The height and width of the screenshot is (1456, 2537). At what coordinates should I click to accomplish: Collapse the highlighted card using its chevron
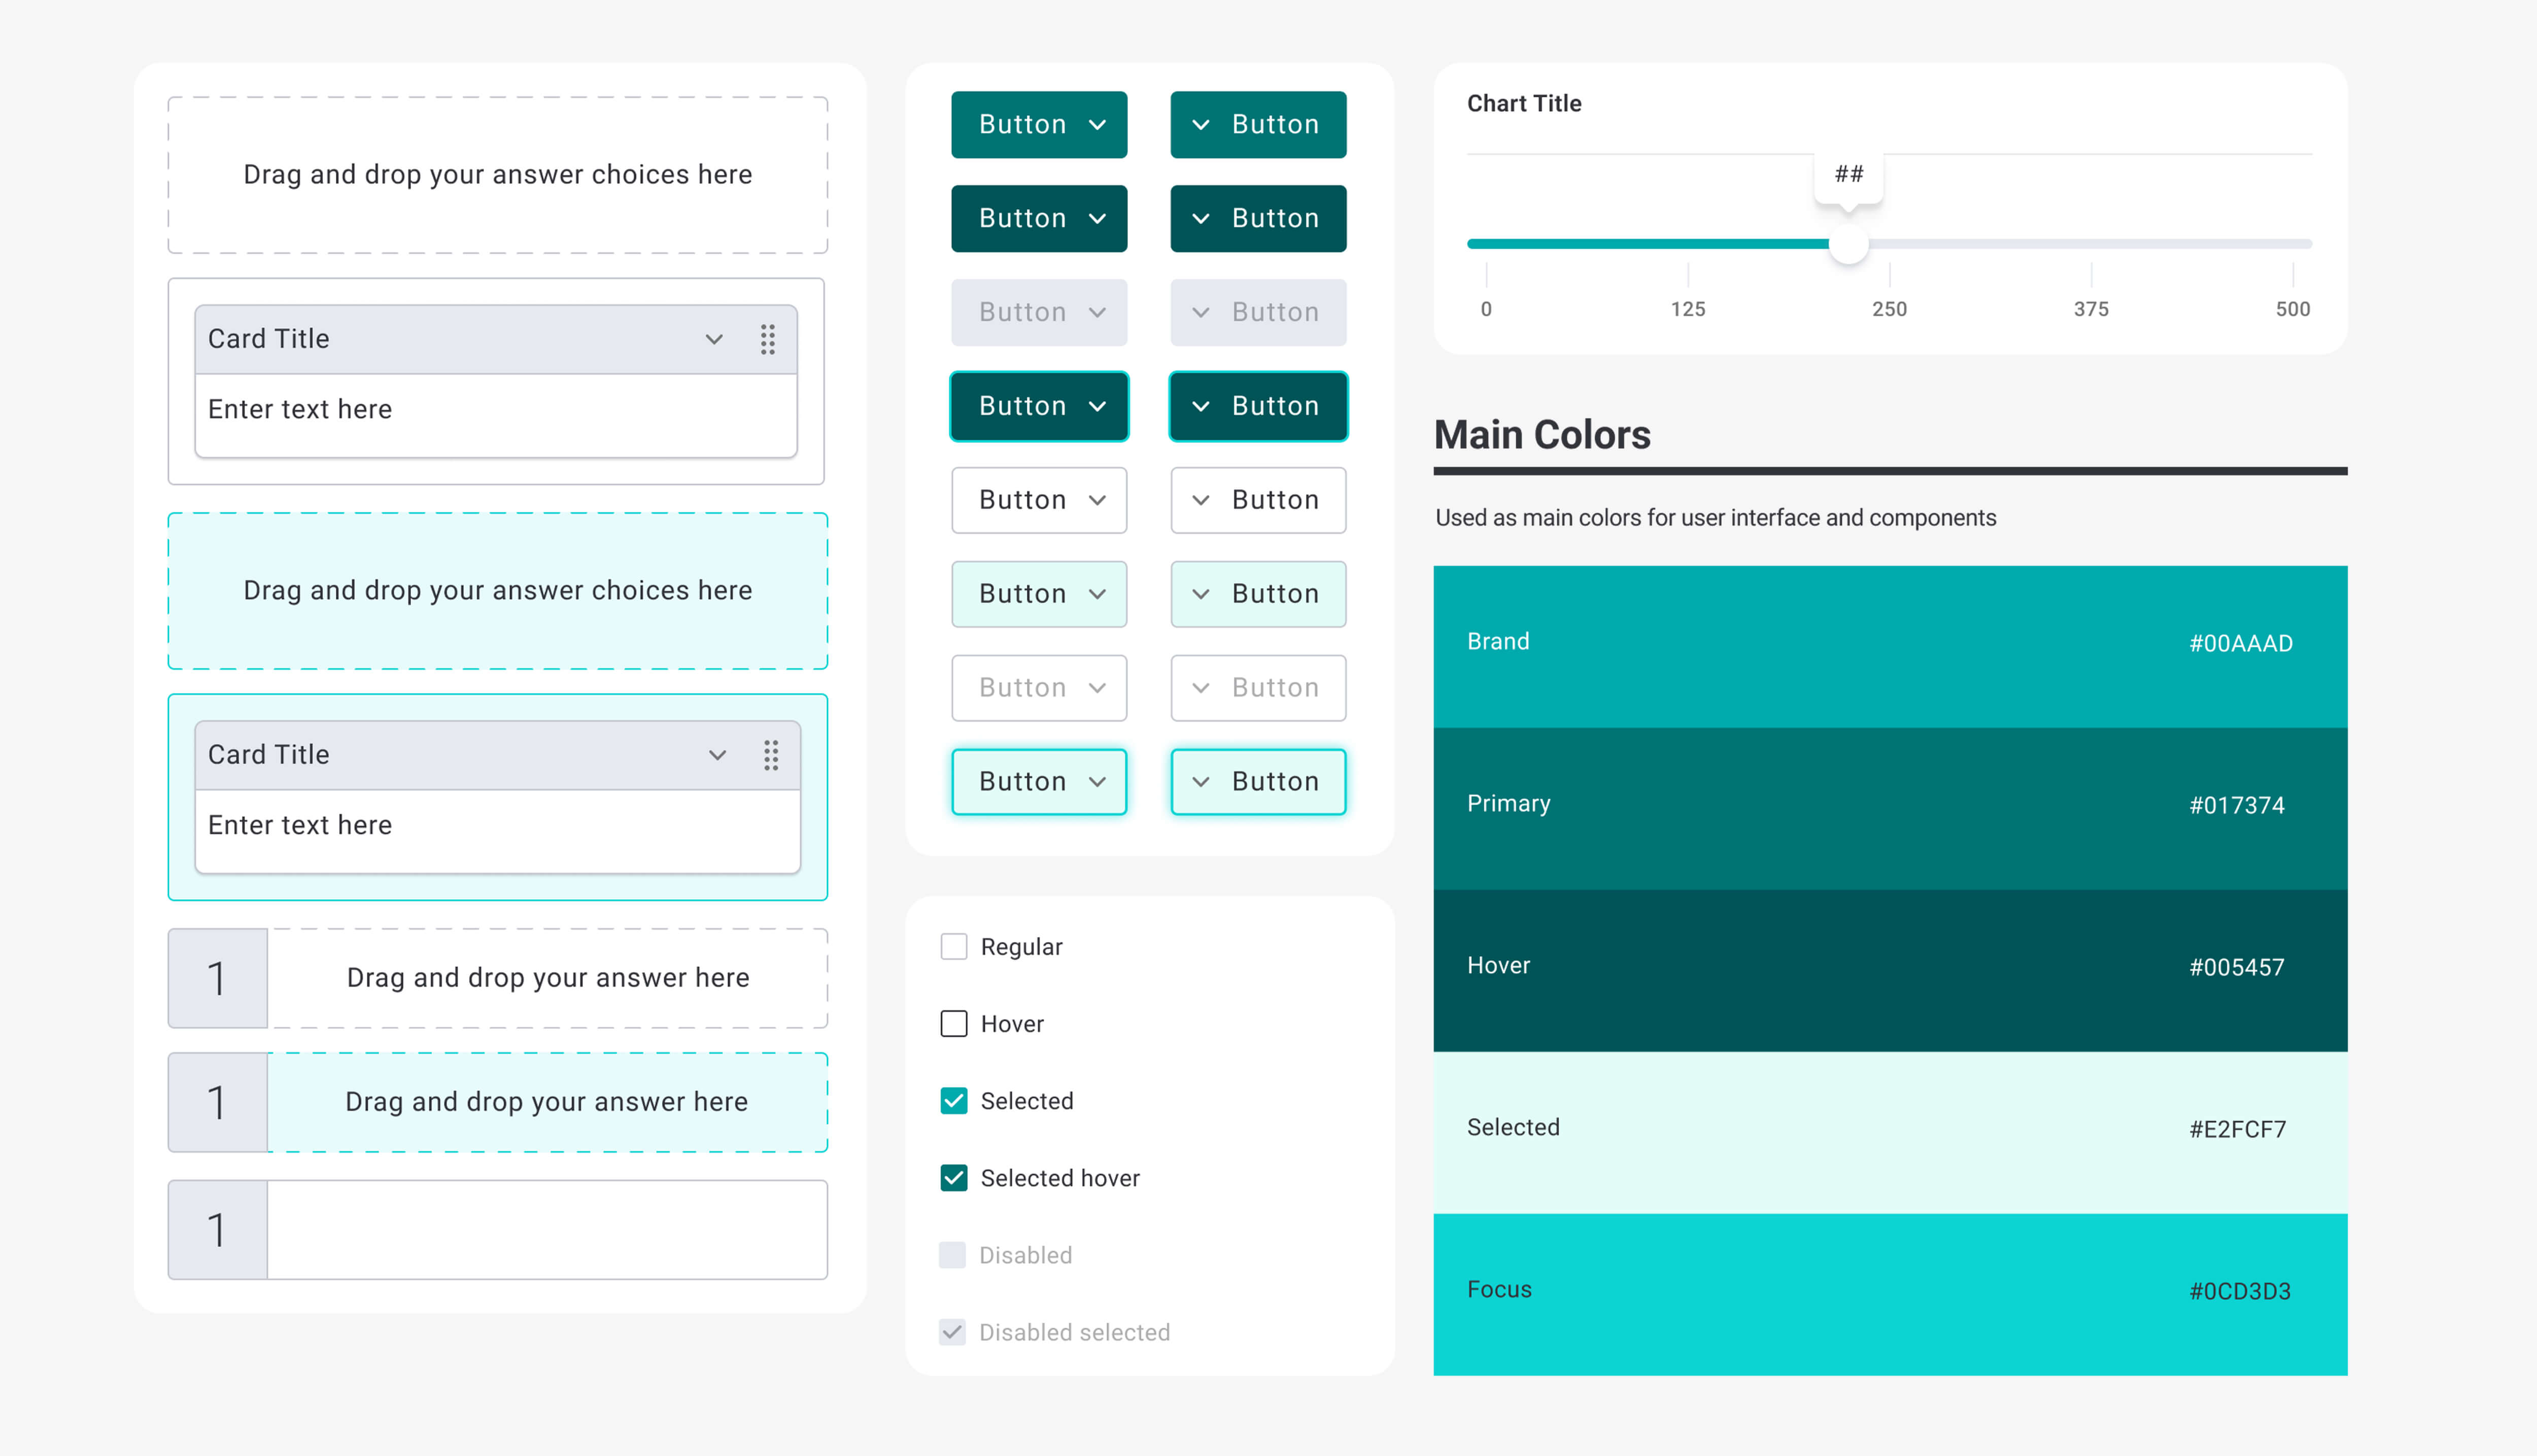[717, 755]
